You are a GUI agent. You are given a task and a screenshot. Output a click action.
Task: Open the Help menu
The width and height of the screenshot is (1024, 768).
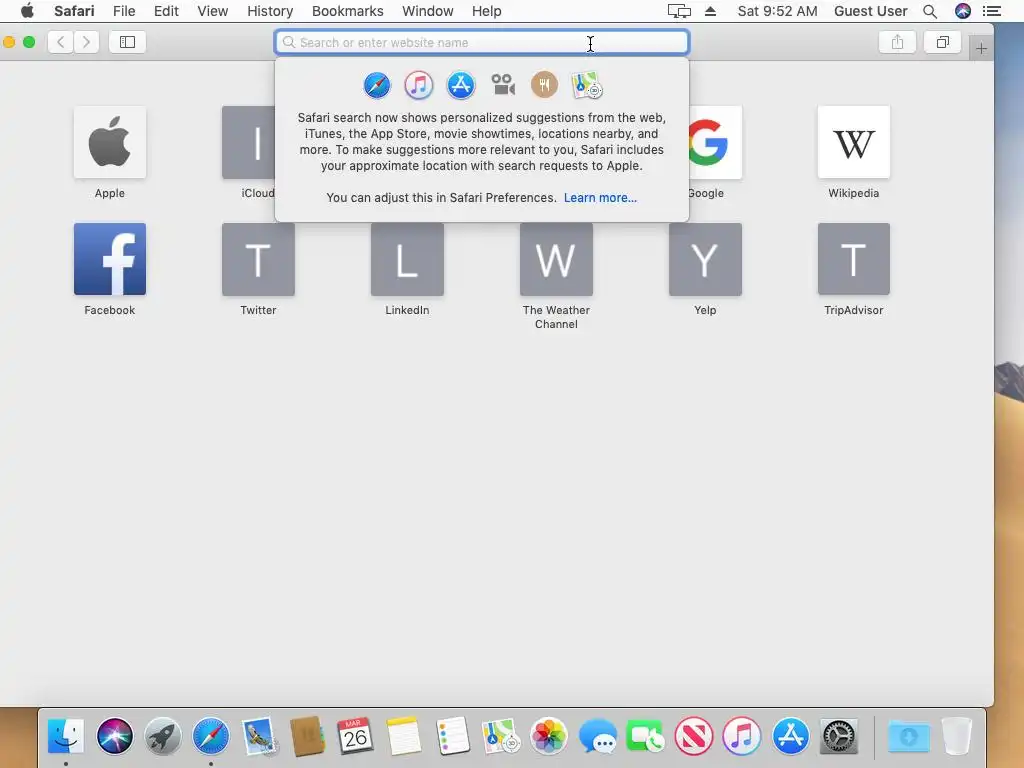487,11
